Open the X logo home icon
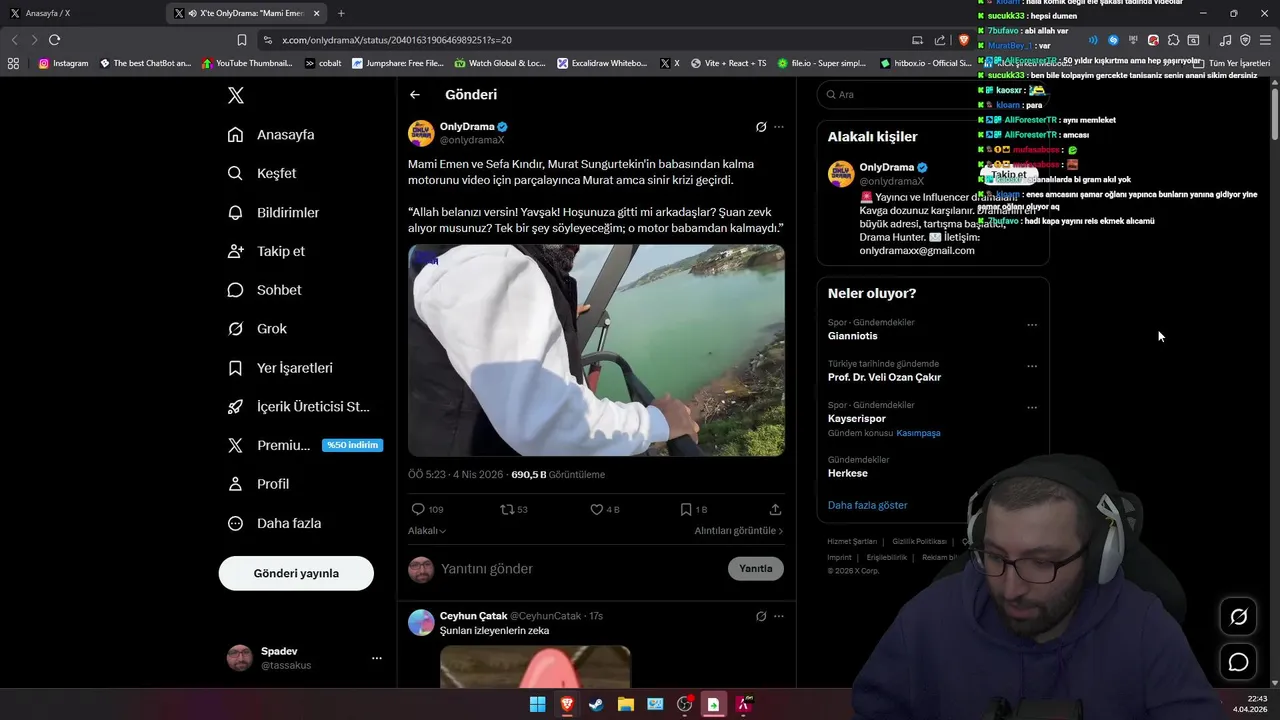This screenshot has height=720, width=1280. pyautogui.click(x=235, y=95)
